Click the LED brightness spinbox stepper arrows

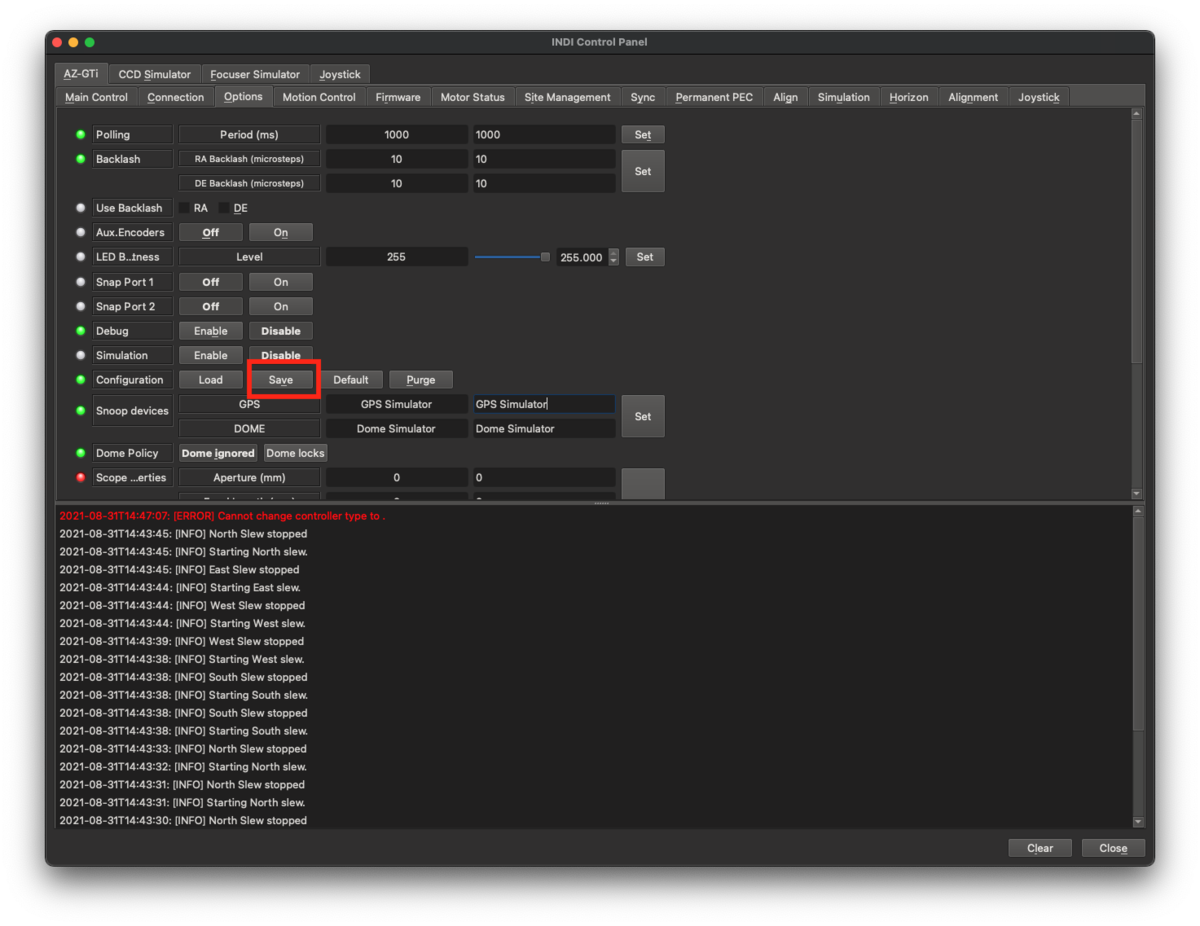[x=614, y=257]
